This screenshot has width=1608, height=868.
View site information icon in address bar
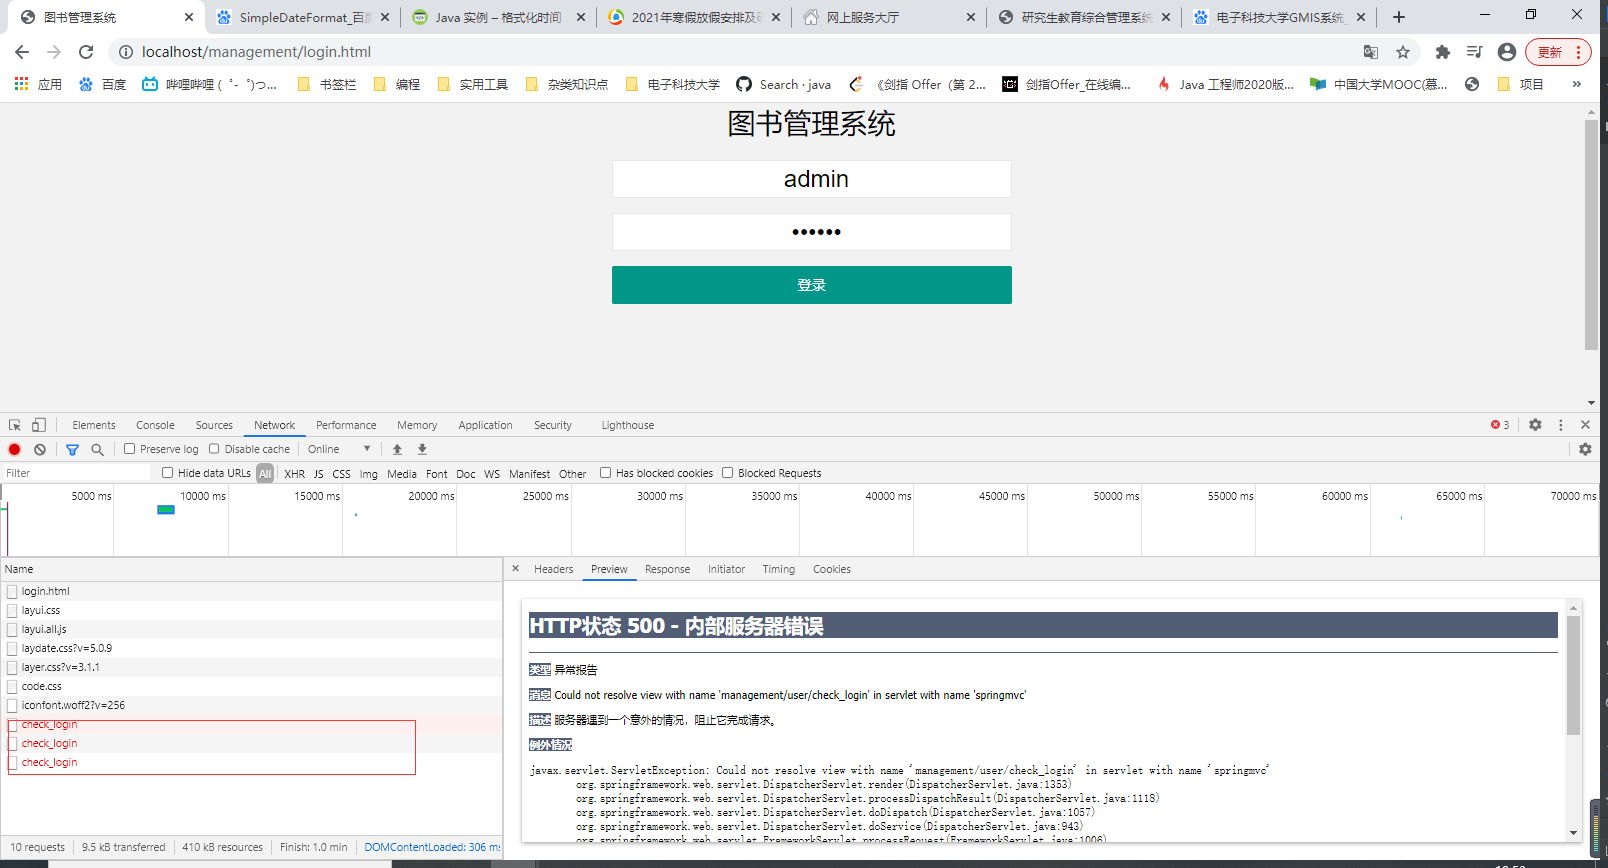click(126, 52)
